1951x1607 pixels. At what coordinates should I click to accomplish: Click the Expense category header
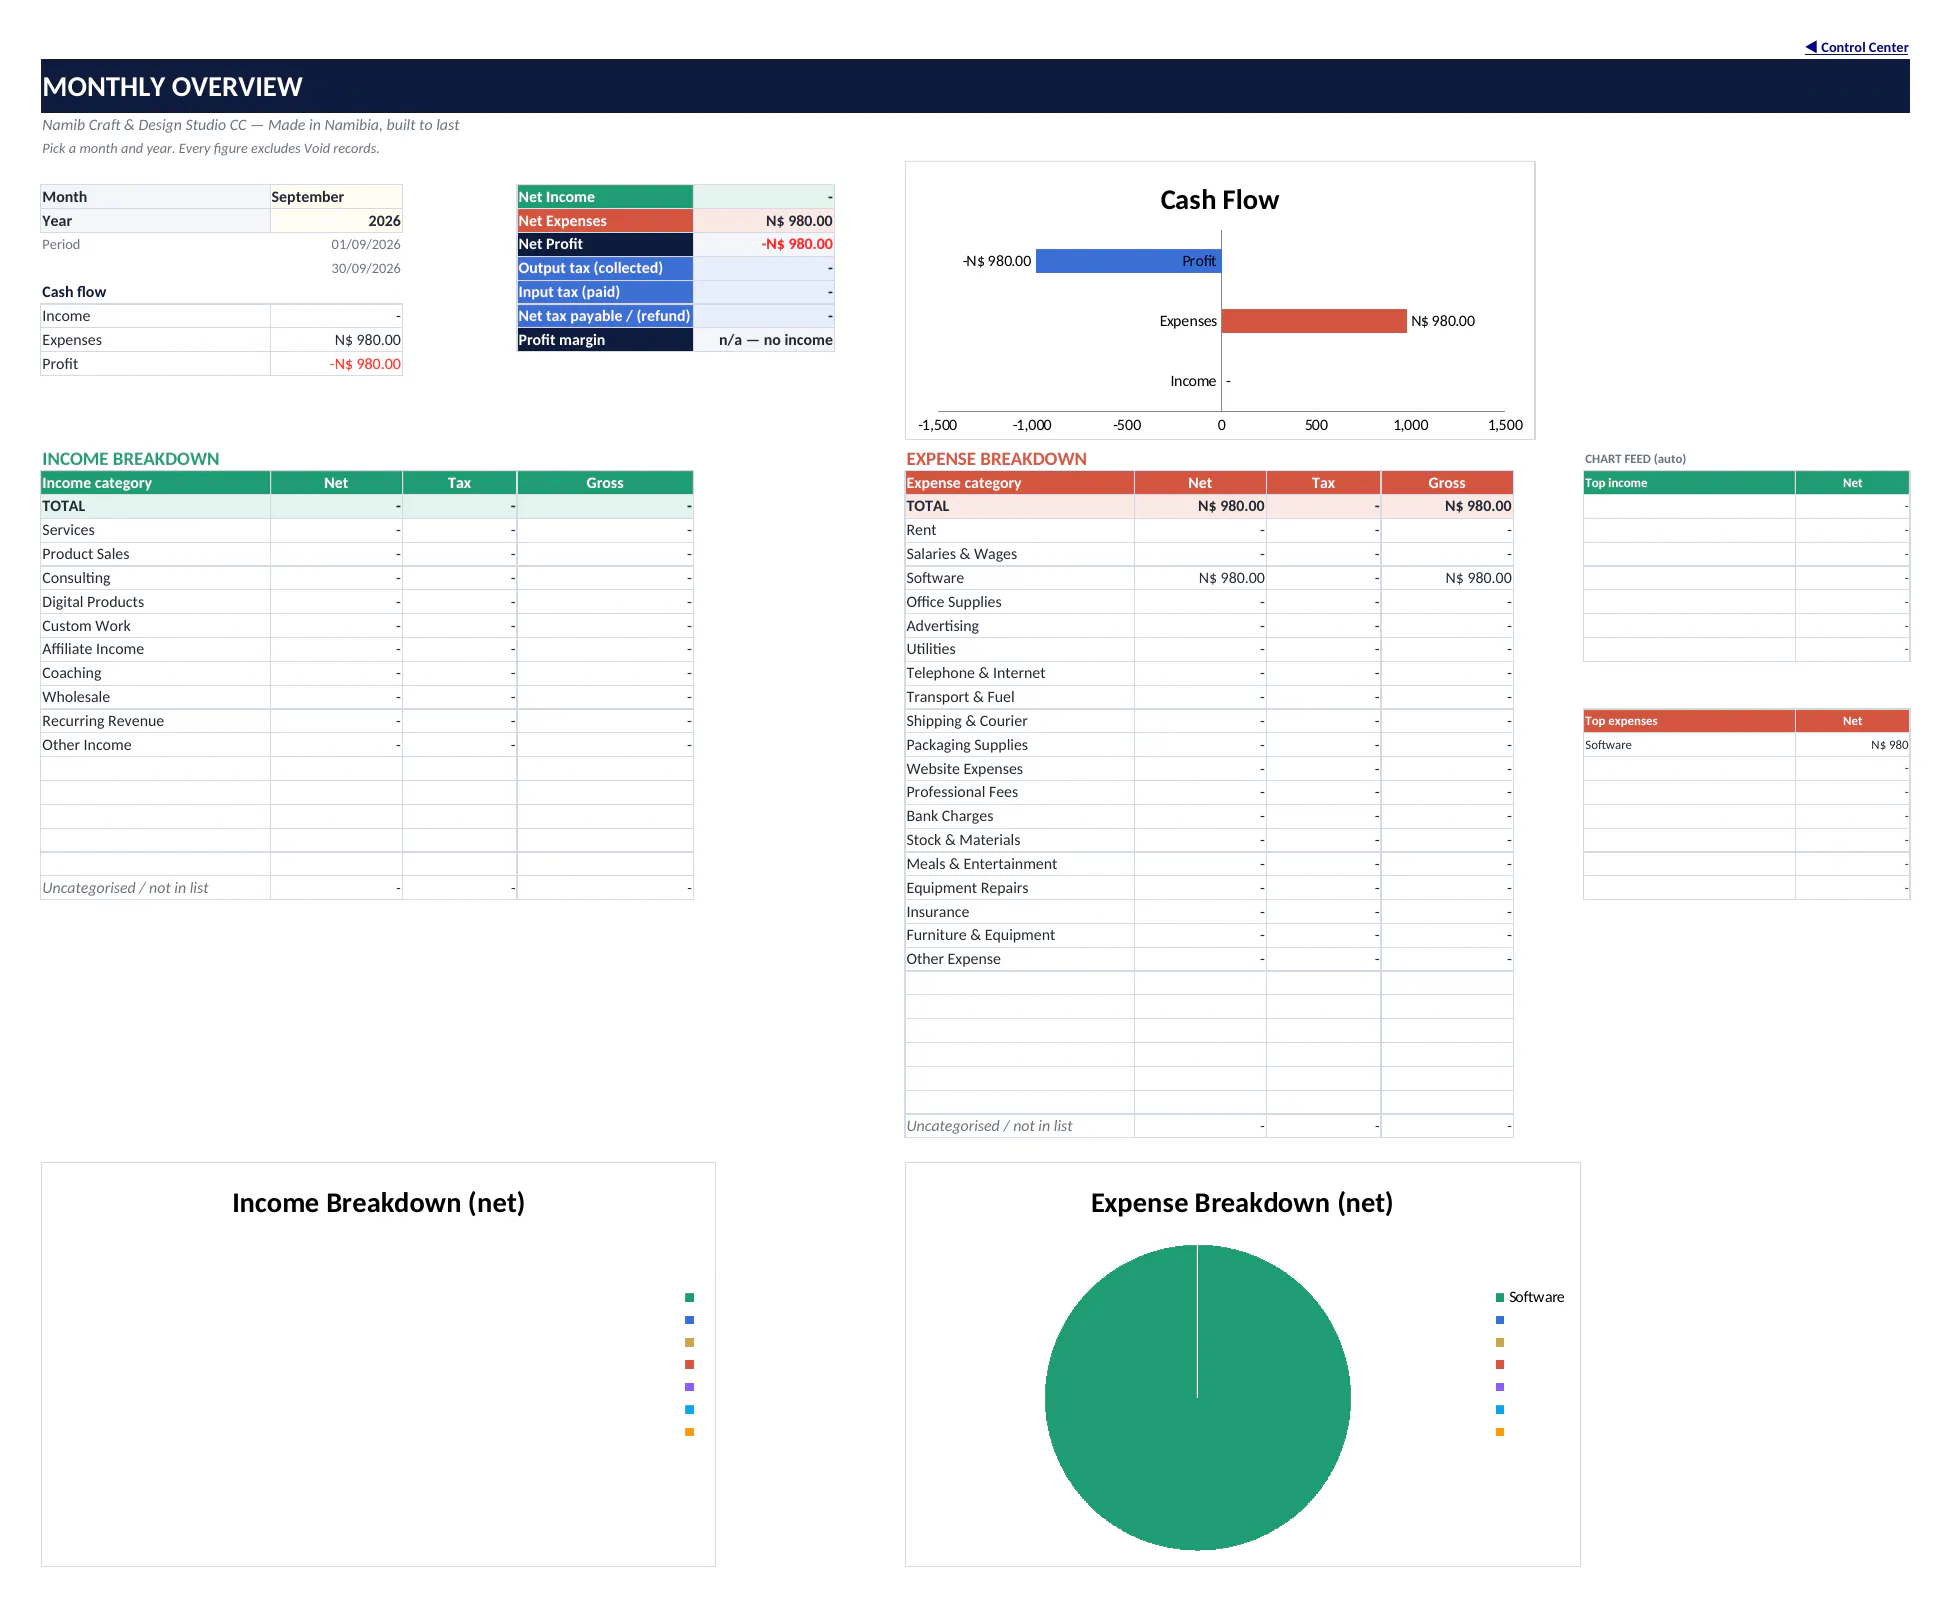pyautogui.click(x=1019, y=483)
